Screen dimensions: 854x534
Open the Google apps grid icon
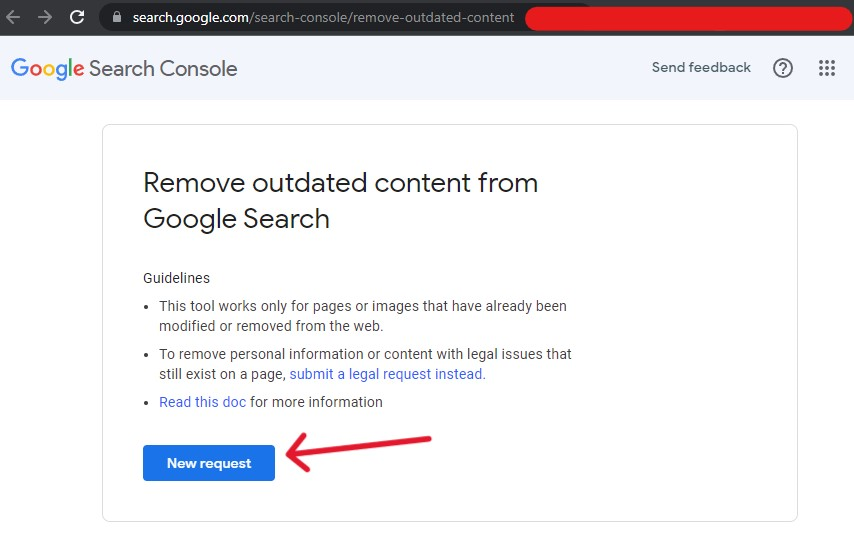point(826,68)
